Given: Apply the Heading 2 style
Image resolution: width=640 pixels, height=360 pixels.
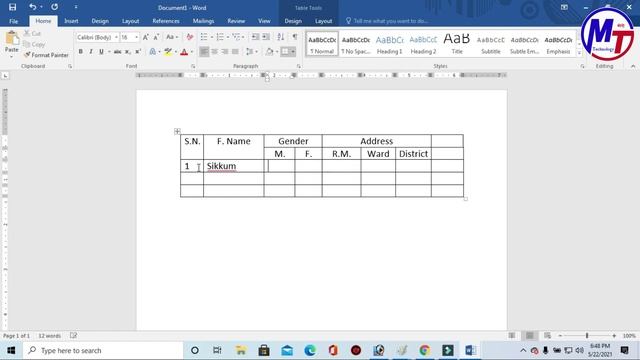Looking at the screenshot, I should pyautogui.click(x=423, y=44).
